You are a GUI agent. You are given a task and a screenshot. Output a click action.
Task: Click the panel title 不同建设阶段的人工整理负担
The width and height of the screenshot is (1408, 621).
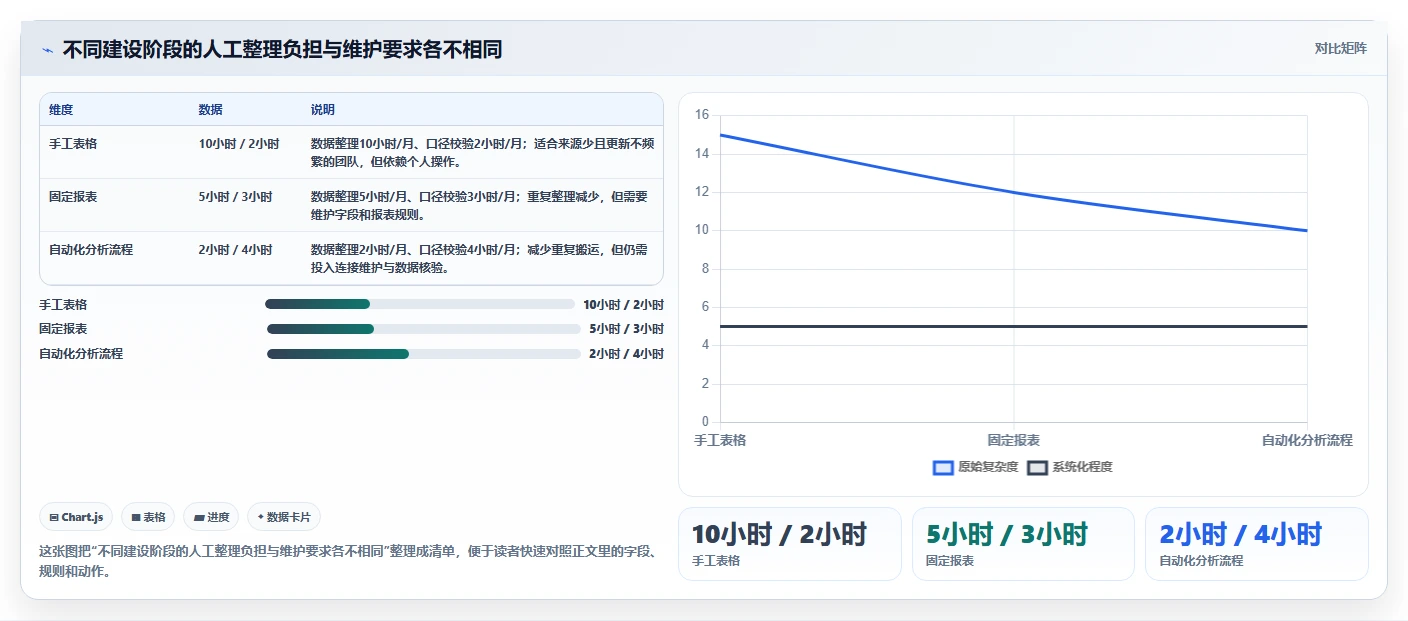click(x=282, y=49)
